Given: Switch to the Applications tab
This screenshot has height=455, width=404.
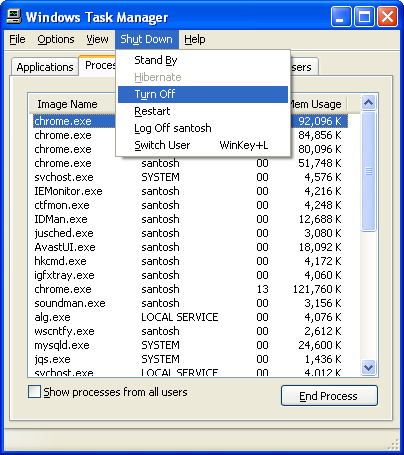Looking at the screenshot, I should click(x=45, y=67).
